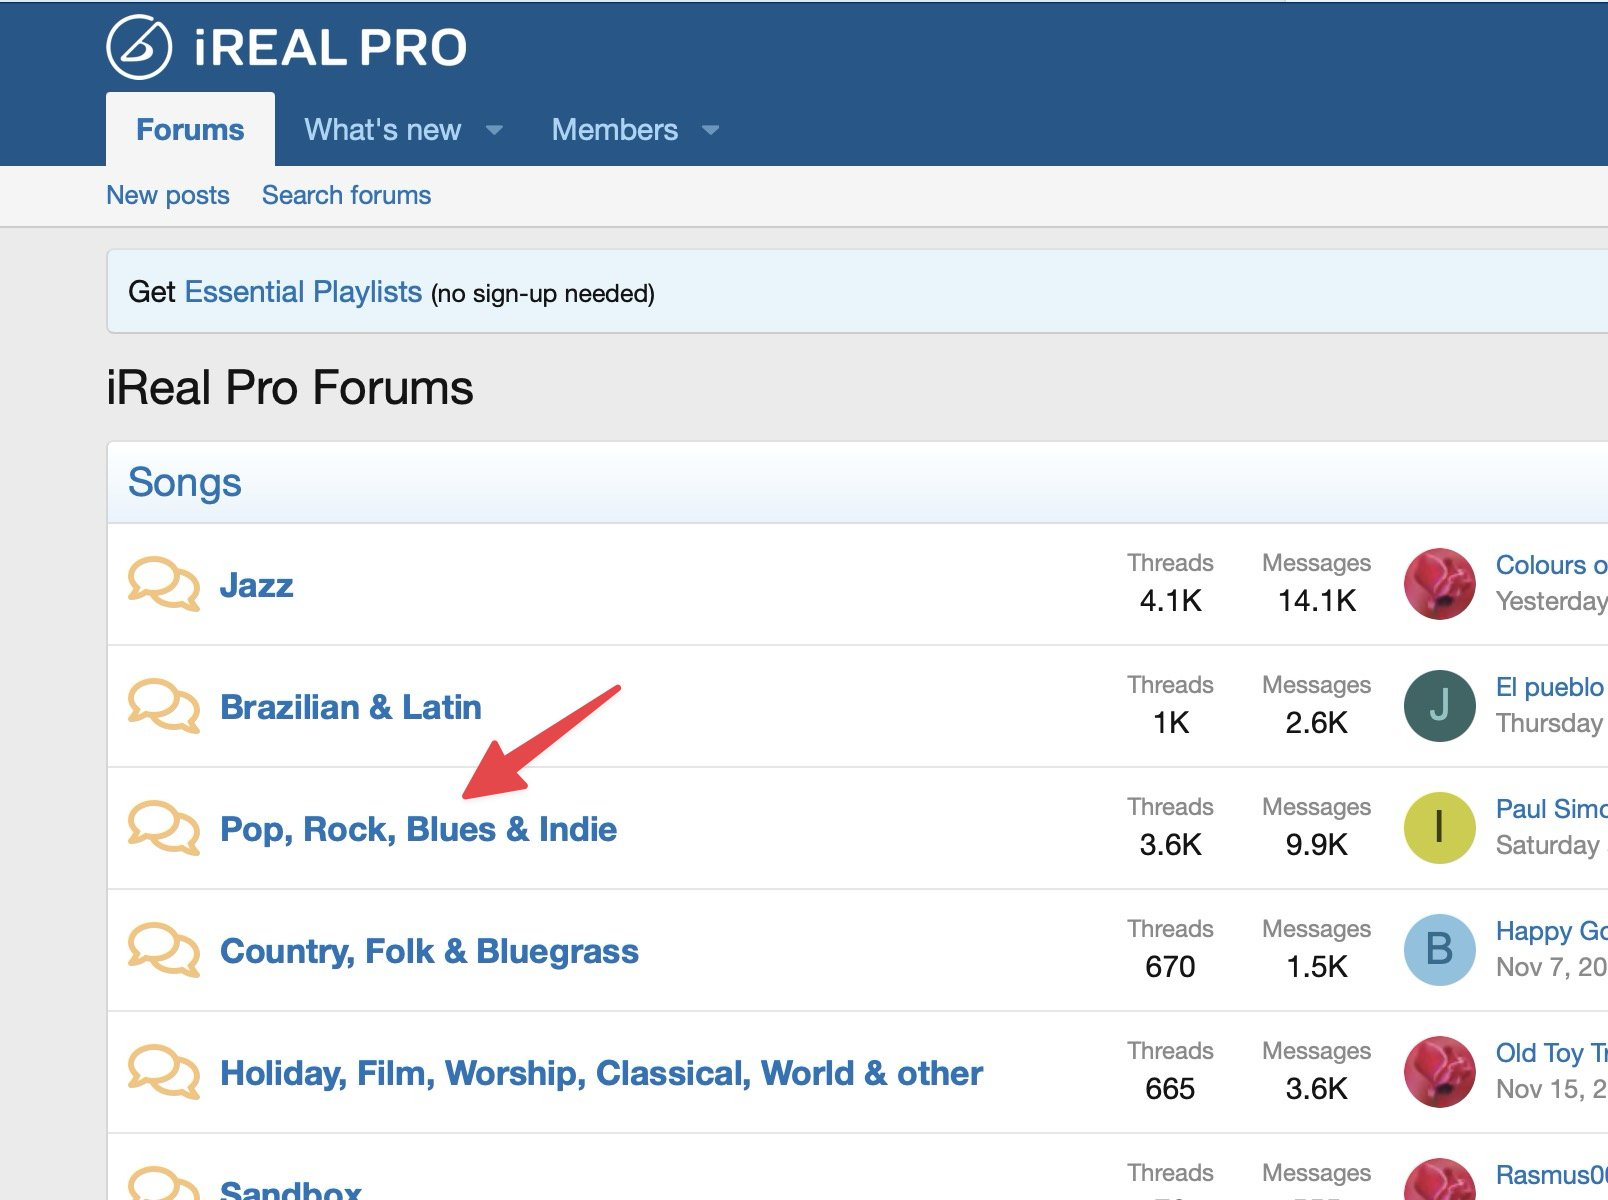Open the 'J' avatar in Brazilian row
This screenshot has height=1200, width=1608.
pyautogui.click(x=1439, y=706)
